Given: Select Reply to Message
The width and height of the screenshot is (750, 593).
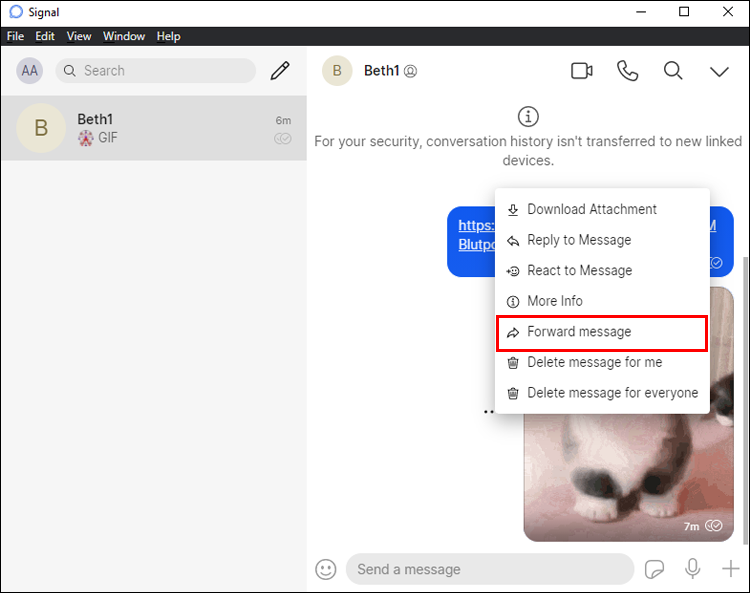Looking at the screenshot, I should click(602, 240).
